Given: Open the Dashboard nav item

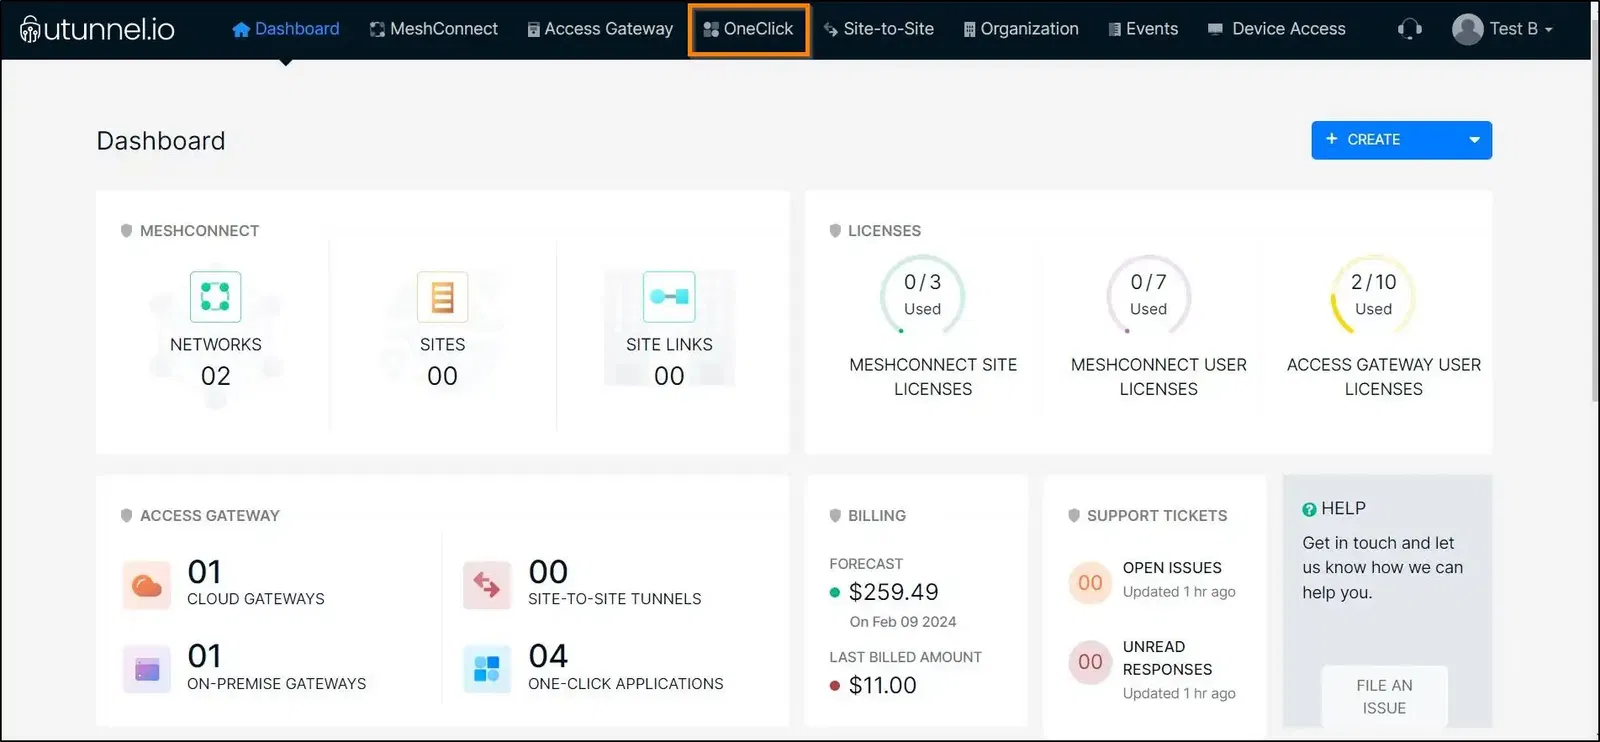Looking at the screenshot, I should (x=285, y=29).
